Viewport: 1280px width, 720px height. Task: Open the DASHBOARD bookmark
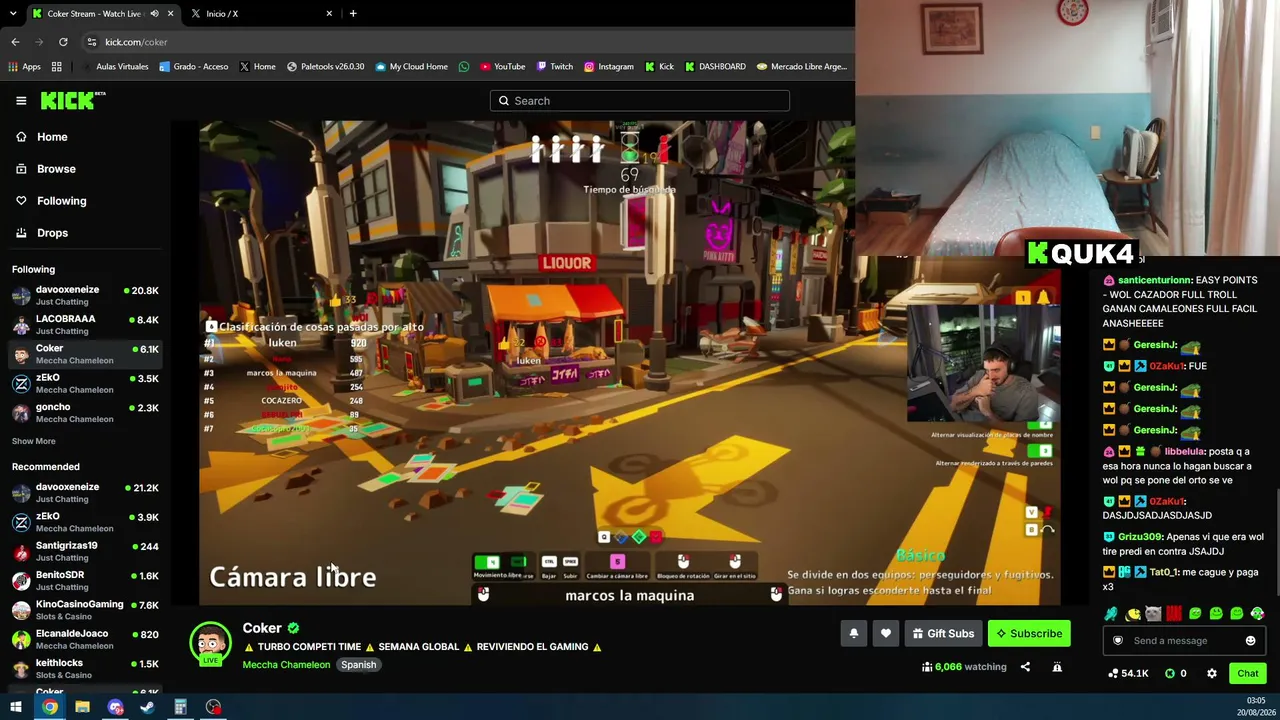coord(714,67)
